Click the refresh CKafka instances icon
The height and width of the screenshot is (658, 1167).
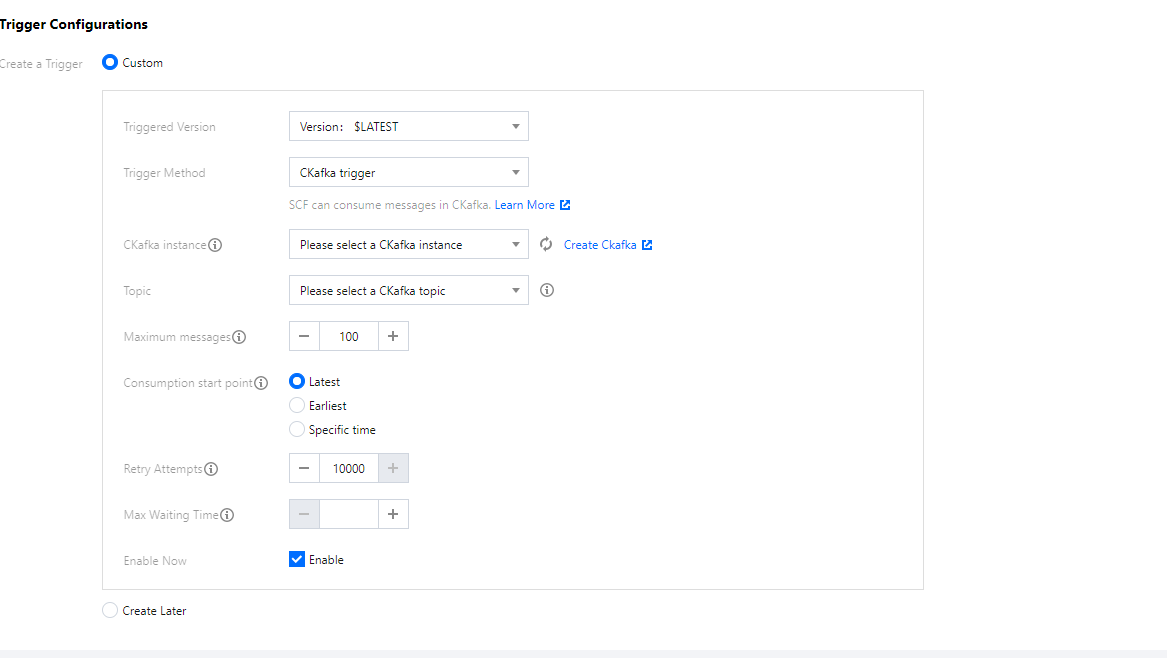pyautogui.click(x=546, y=245)
